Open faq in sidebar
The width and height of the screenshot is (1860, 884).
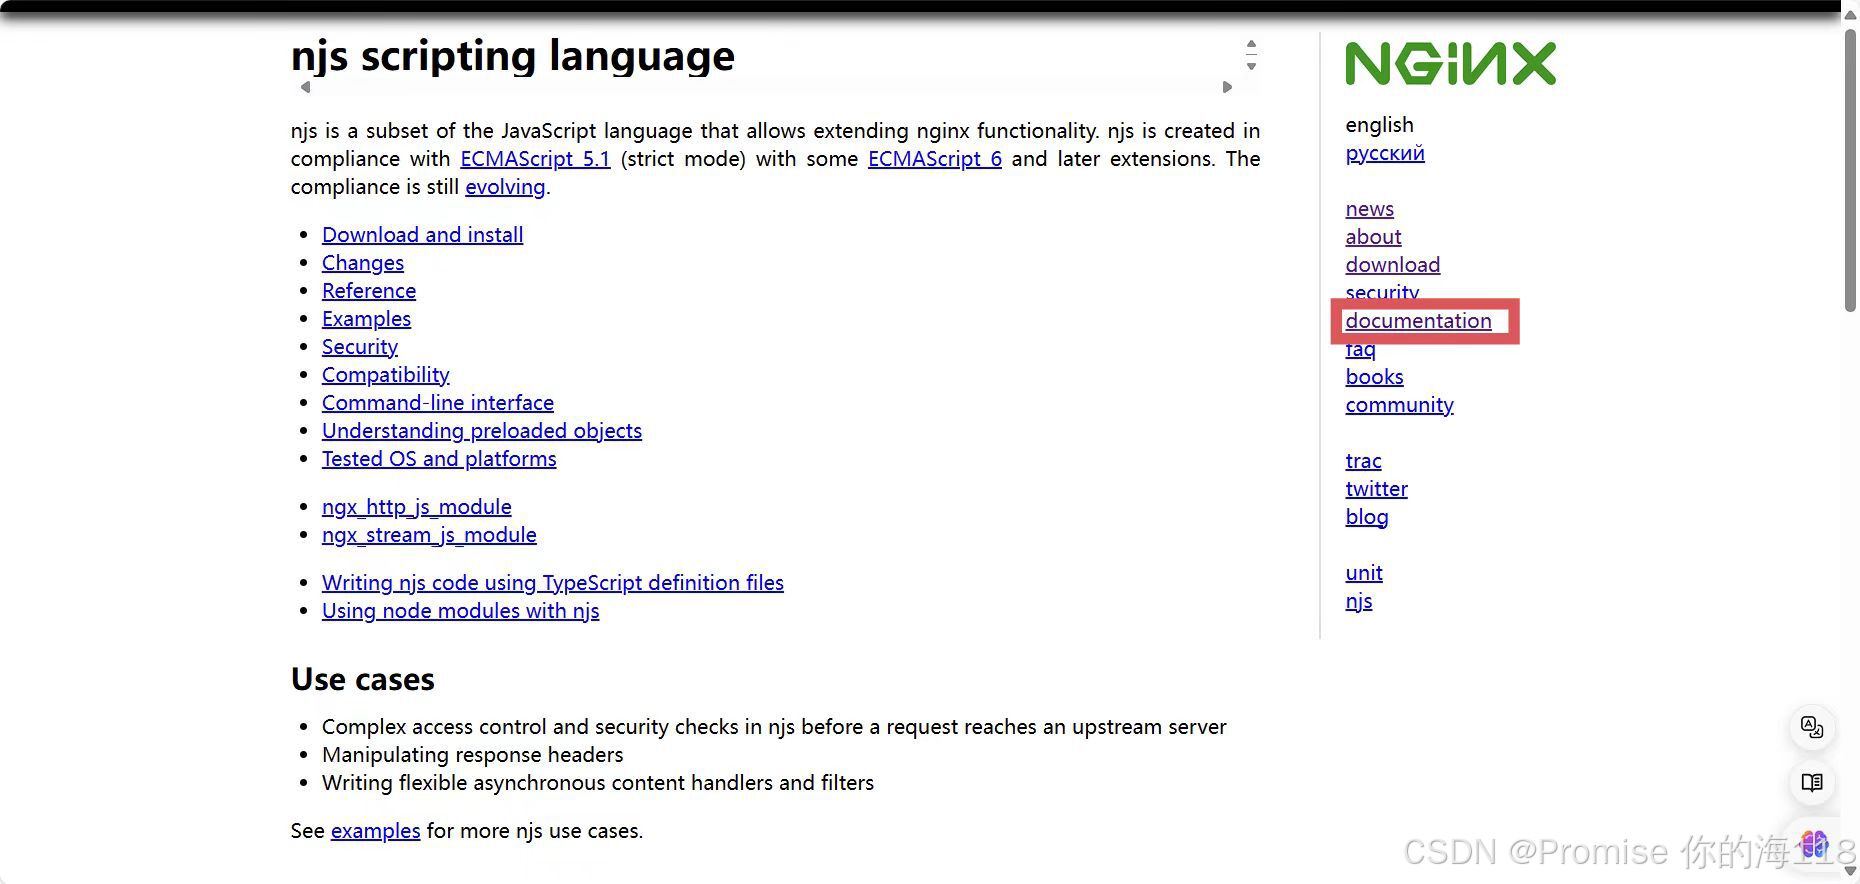[1360, 351]
